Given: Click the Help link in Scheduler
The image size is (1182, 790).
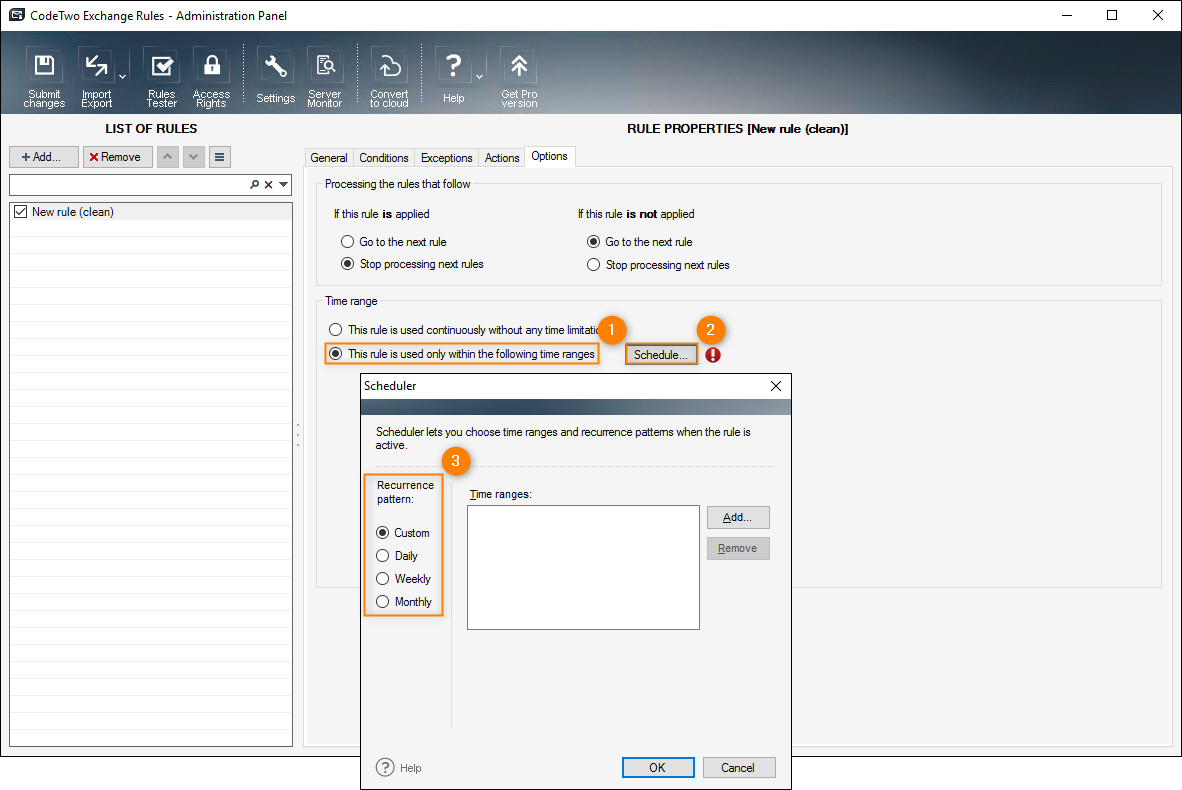Looking at the screenshot, I should [411, 768].
